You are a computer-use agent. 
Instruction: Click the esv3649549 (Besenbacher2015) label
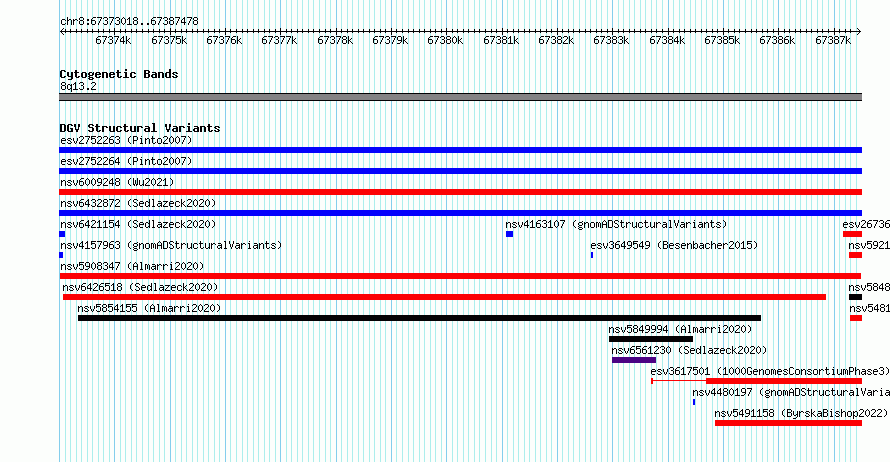[x=674, y=245]
